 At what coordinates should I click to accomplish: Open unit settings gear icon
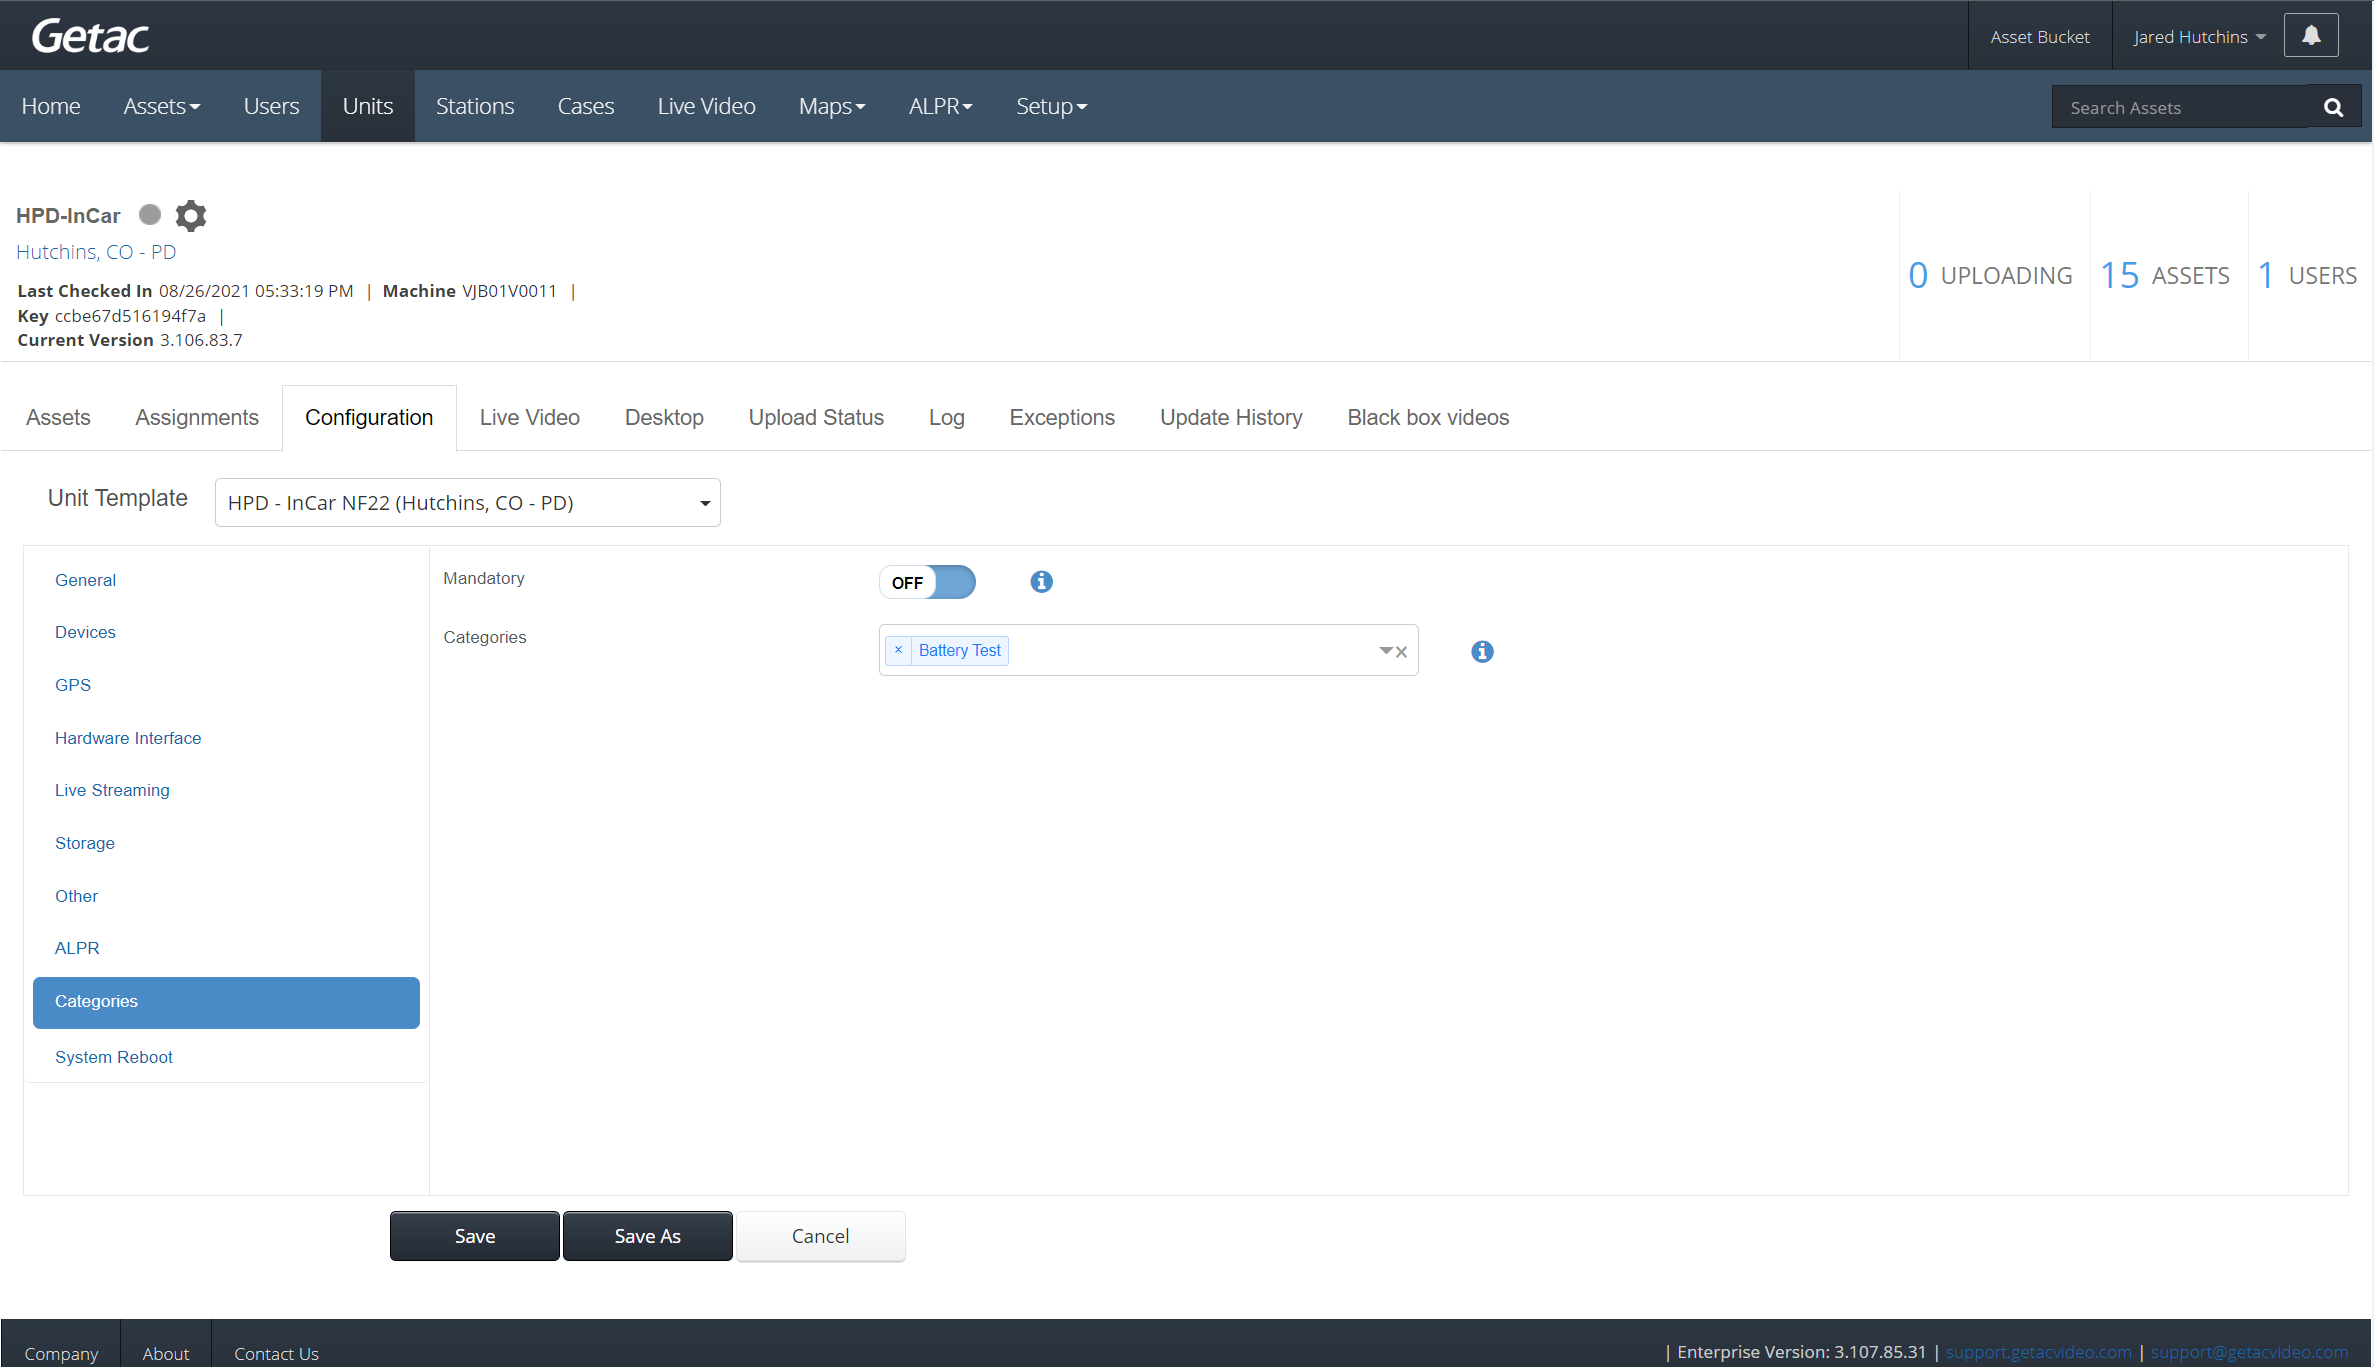point(190,215)
